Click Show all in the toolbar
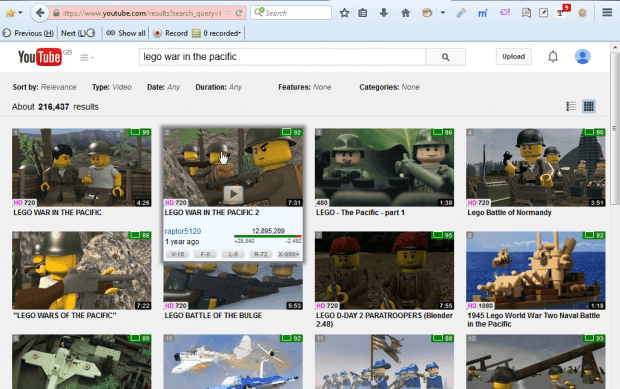Viewport: 620px width, 389px height. [126, 33]
